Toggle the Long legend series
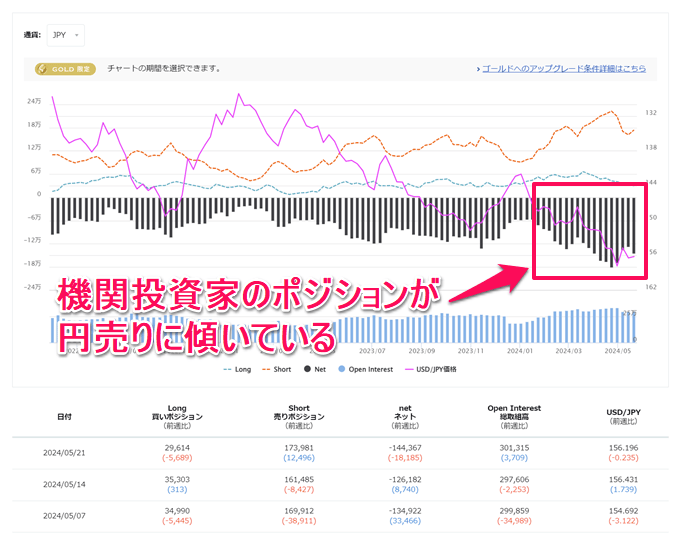The height and width of the screenshot is (549, 680). click(237, 369)
